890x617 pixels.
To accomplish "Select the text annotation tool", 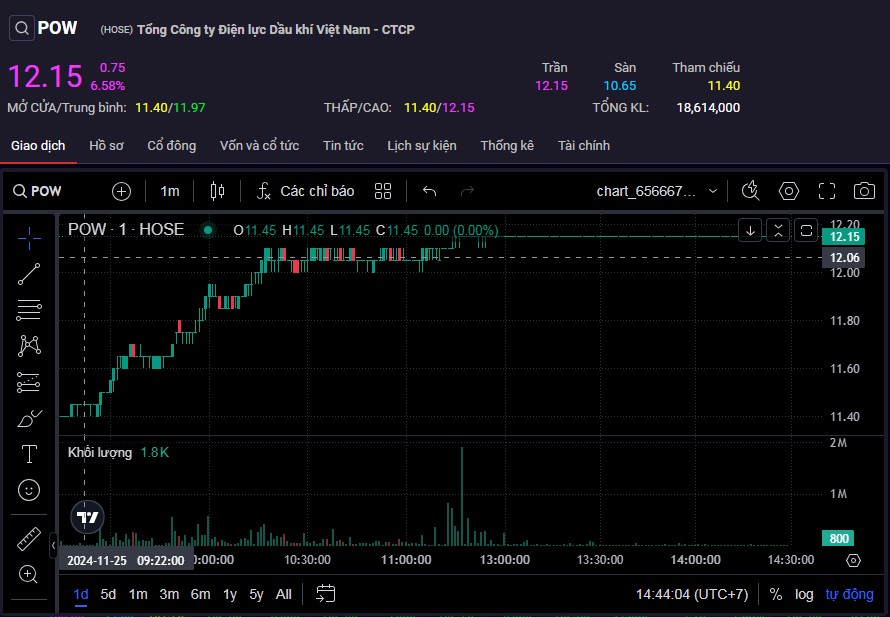I will [x=30, y=454].
